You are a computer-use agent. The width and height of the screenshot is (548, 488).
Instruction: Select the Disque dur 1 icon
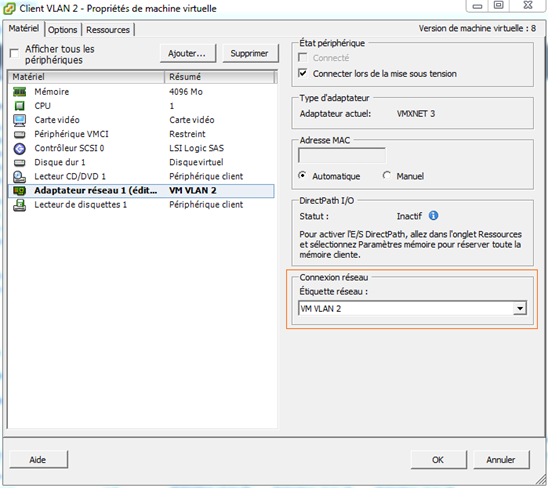(20, 163)
